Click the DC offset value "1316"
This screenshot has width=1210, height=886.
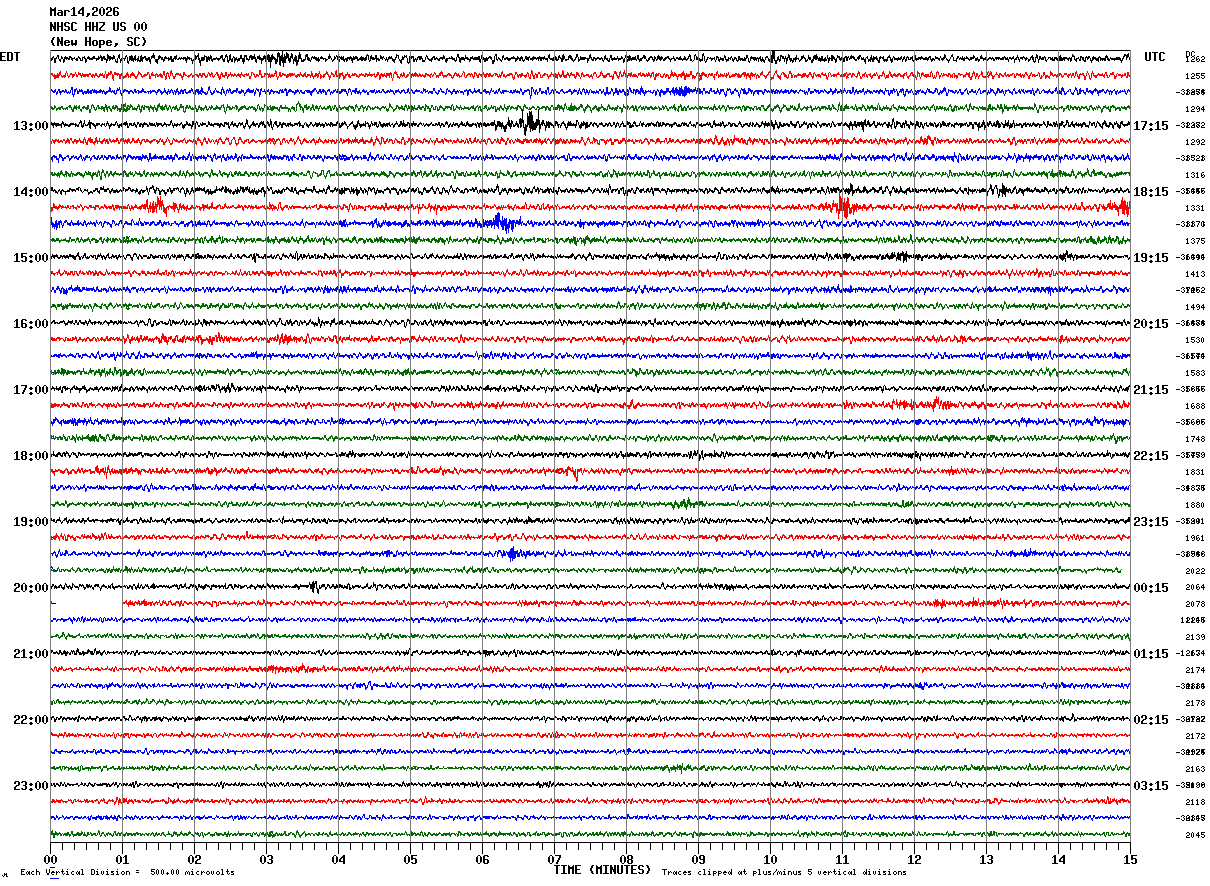pos(1195,175)
